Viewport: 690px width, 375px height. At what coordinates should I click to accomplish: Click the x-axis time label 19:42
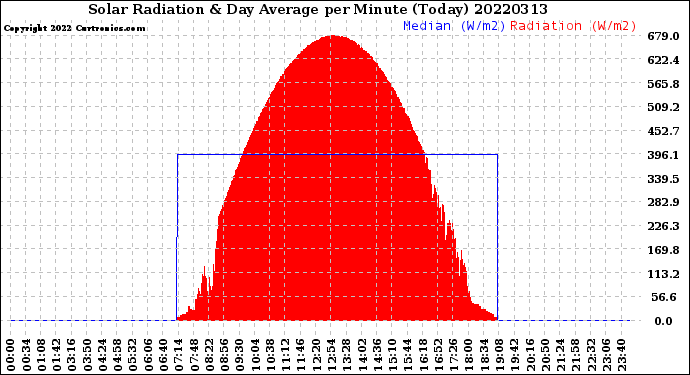click(x=515, y=355)
